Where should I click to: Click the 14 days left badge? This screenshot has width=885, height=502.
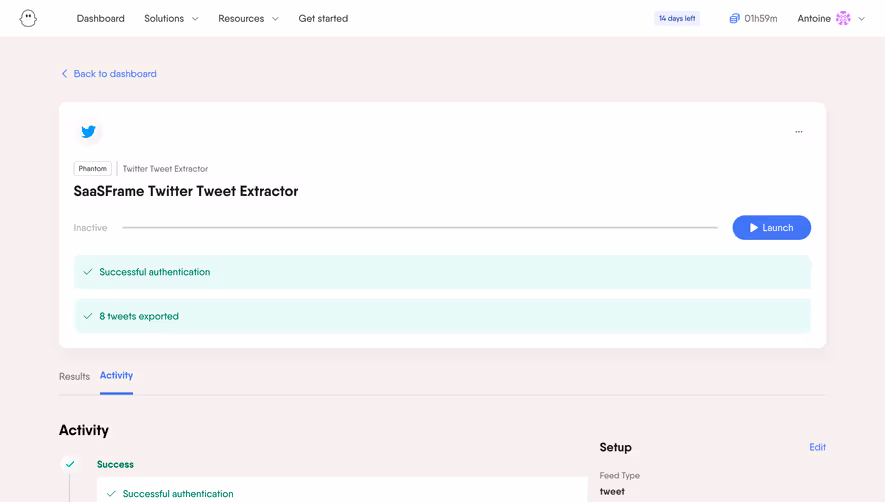[x=677, y=18]
